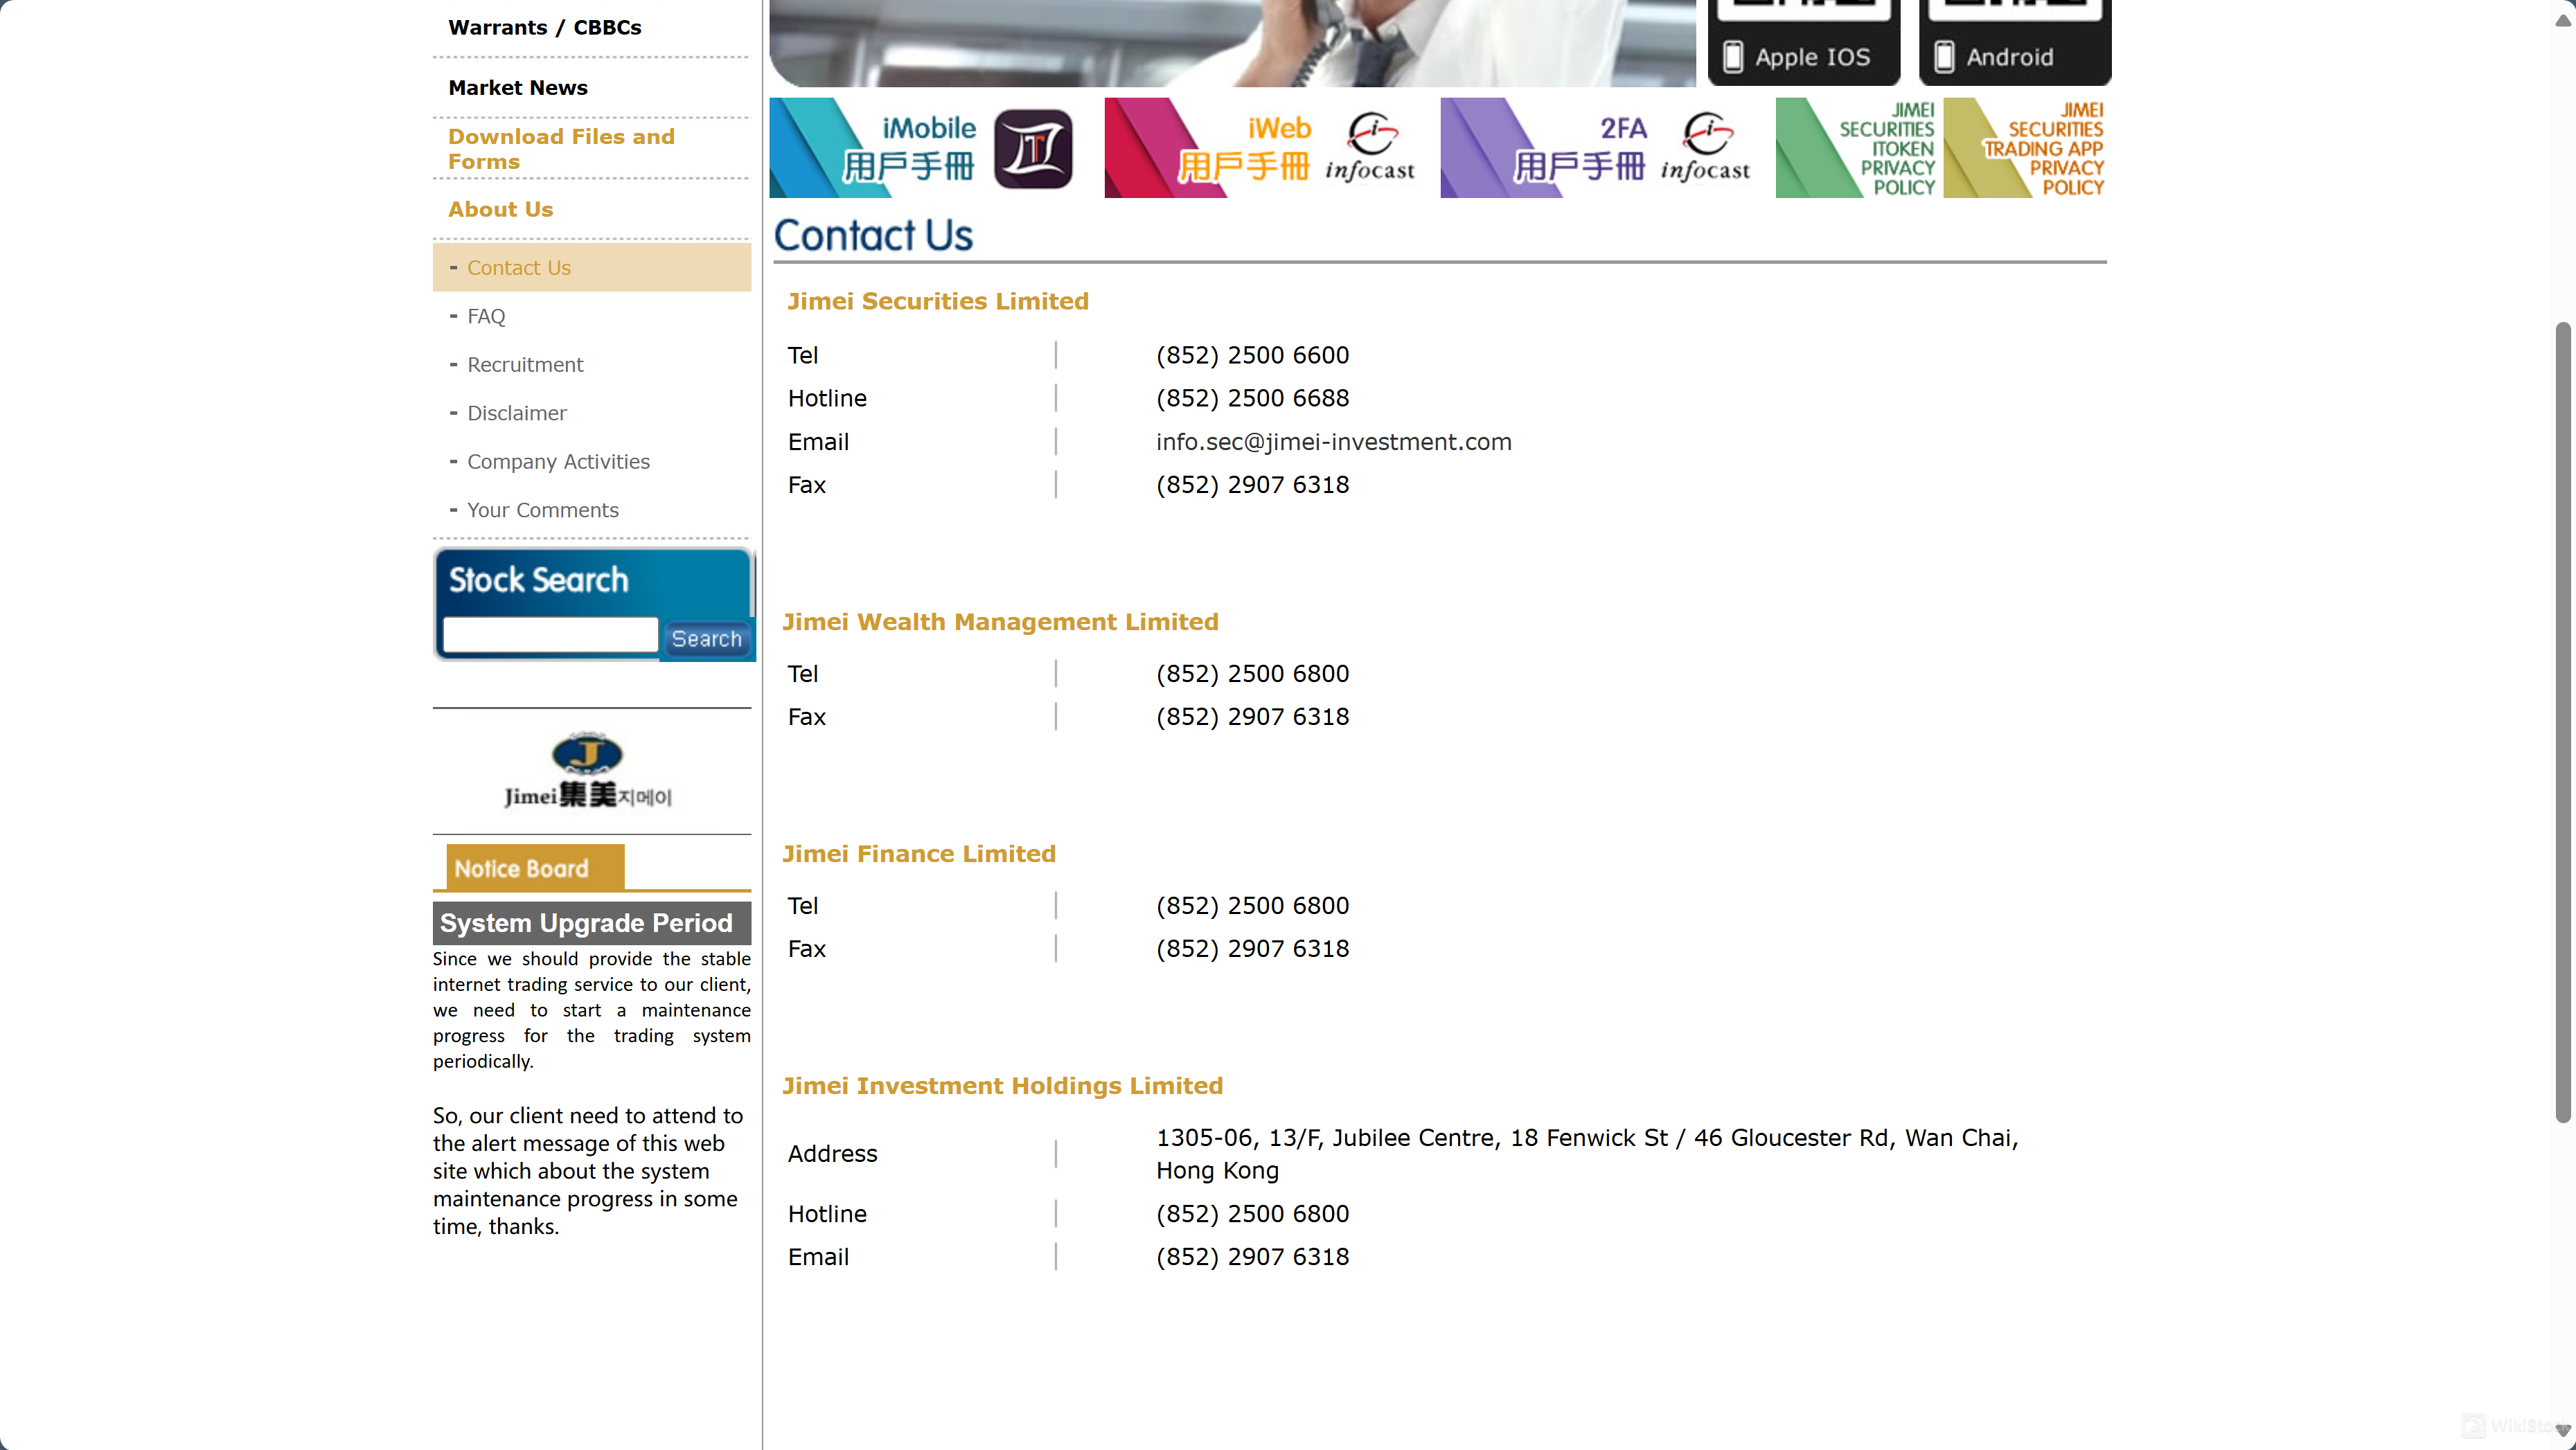The width and height of the screenshot is (2576, 1450).
Task: Open Trading App Privacy Policy banner
Action: (x=2026, y=147)
